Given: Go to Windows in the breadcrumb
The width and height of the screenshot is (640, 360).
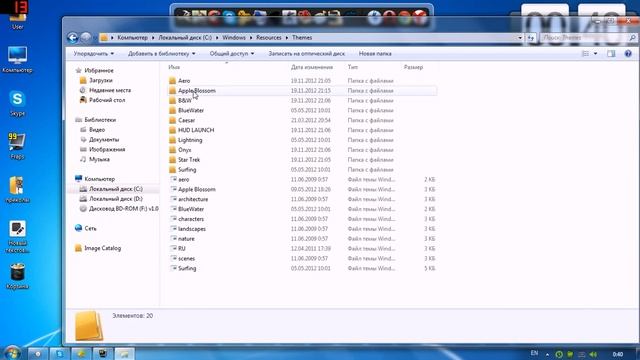Looking at the screenshot, I should 234,38.
